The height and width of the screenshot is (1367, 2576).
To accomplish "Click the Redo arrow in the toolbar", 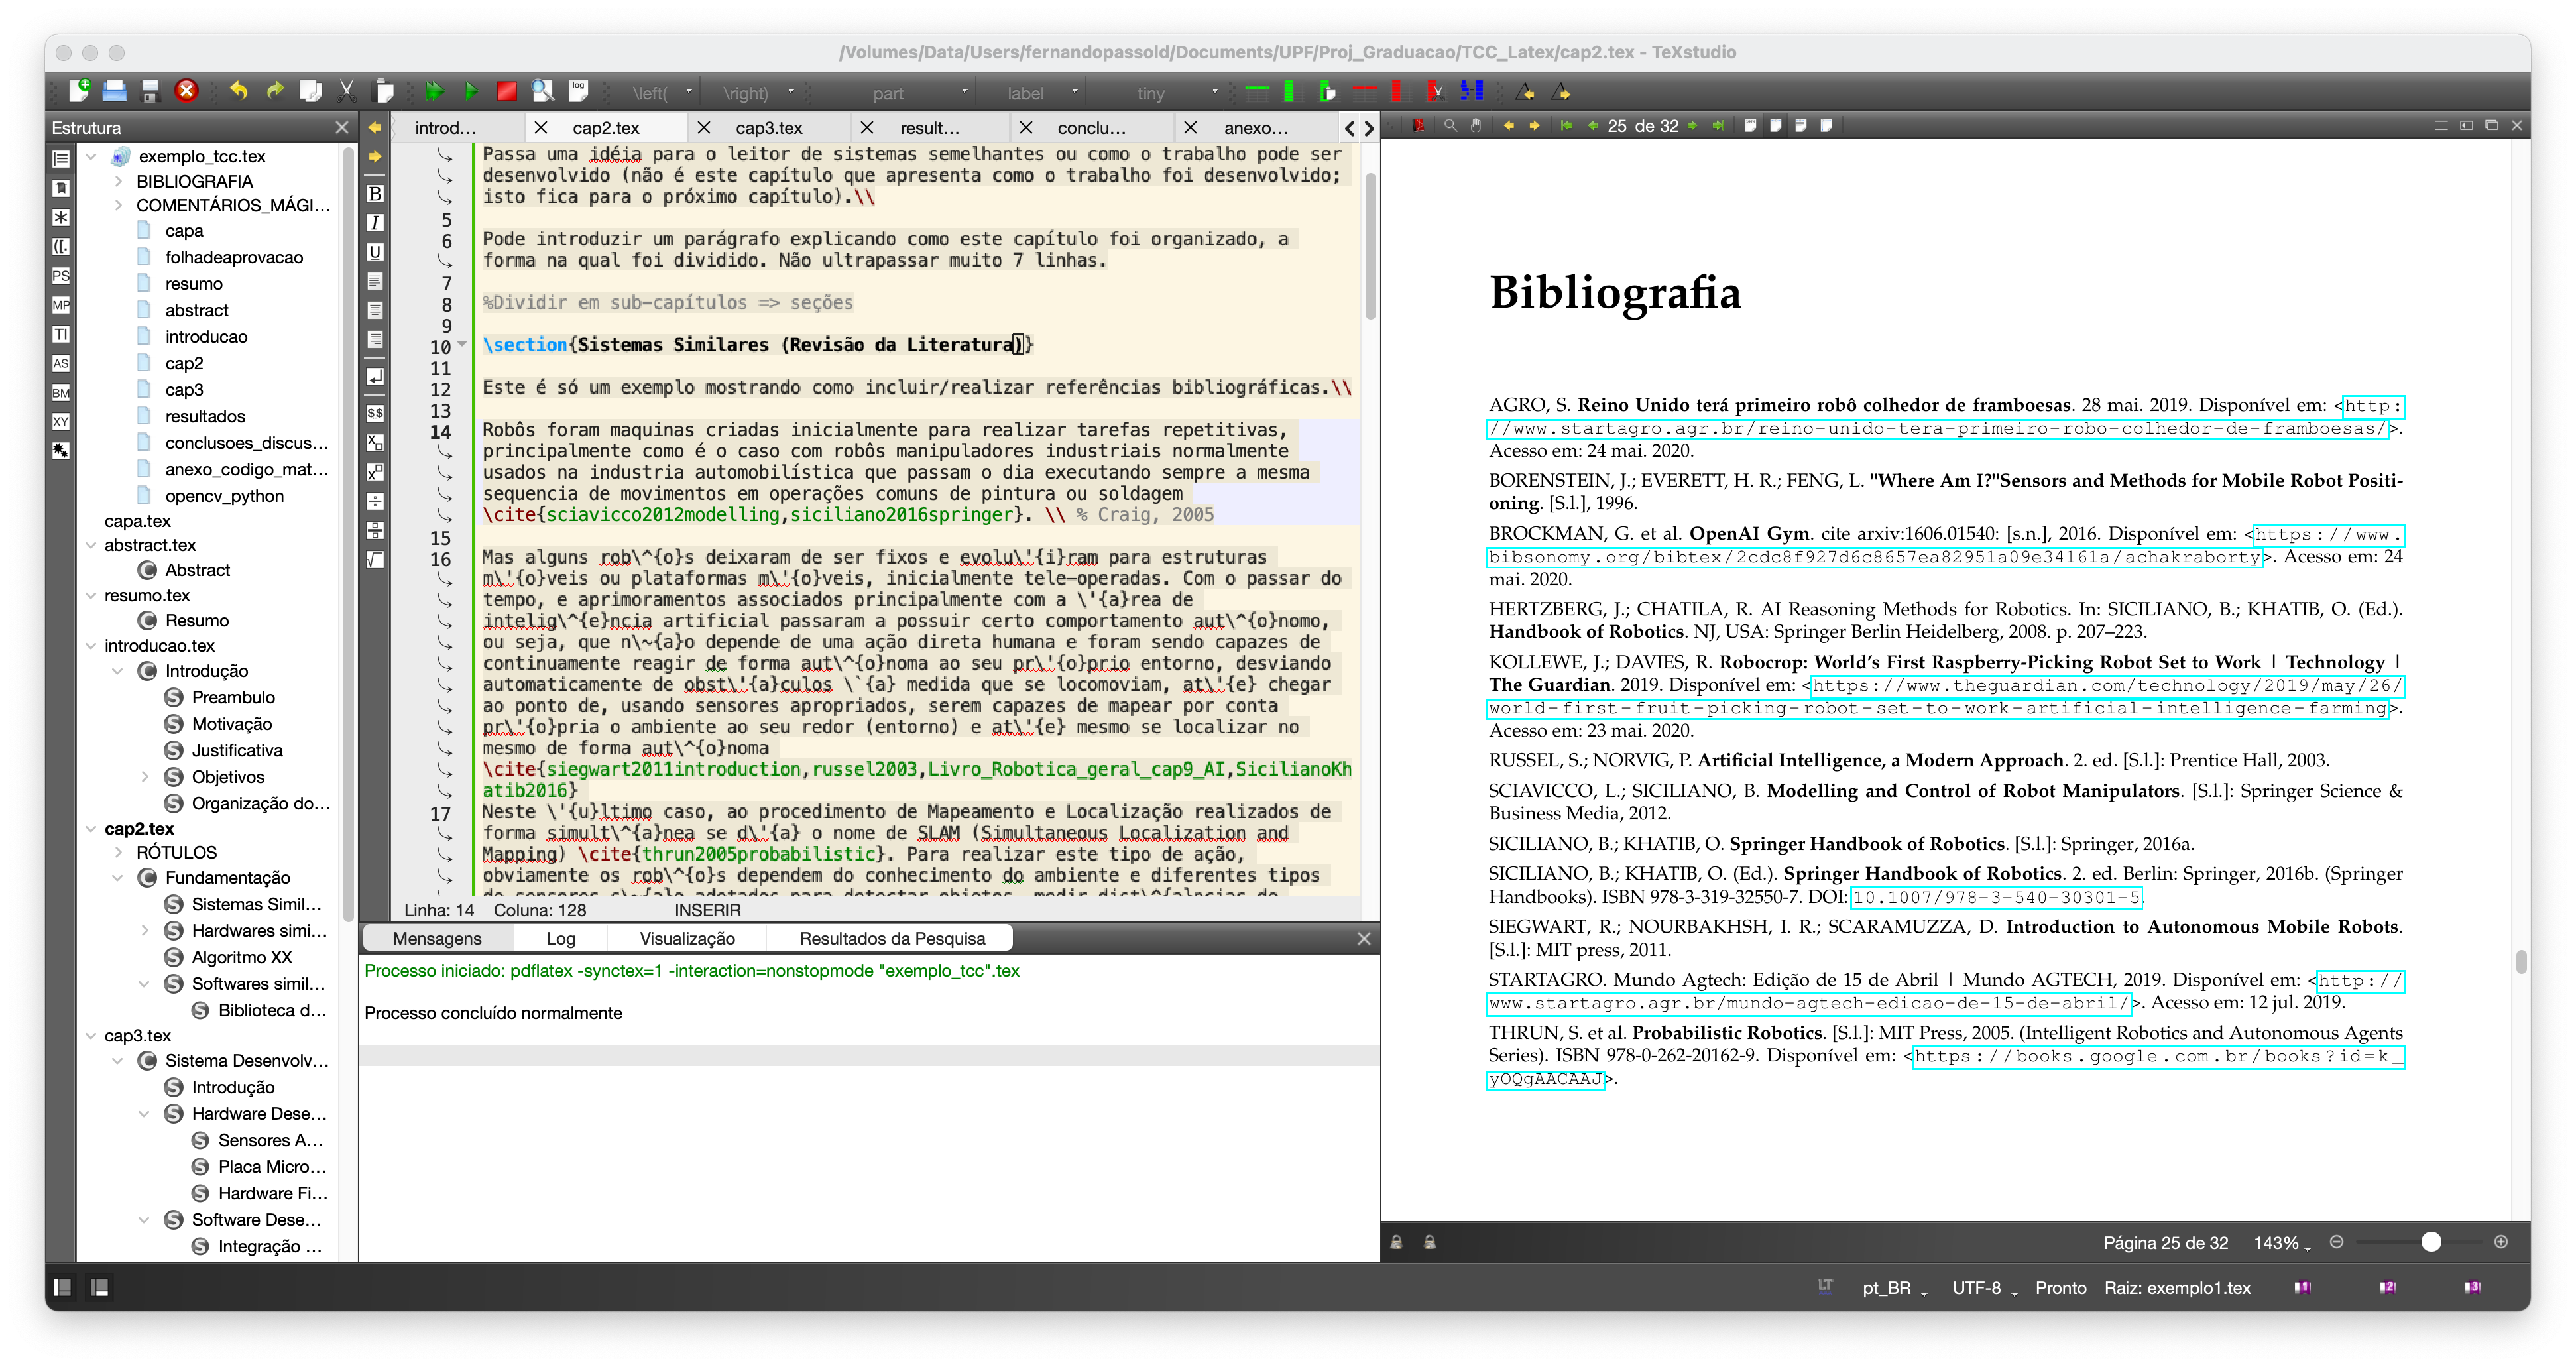I will tap(275, 91).
